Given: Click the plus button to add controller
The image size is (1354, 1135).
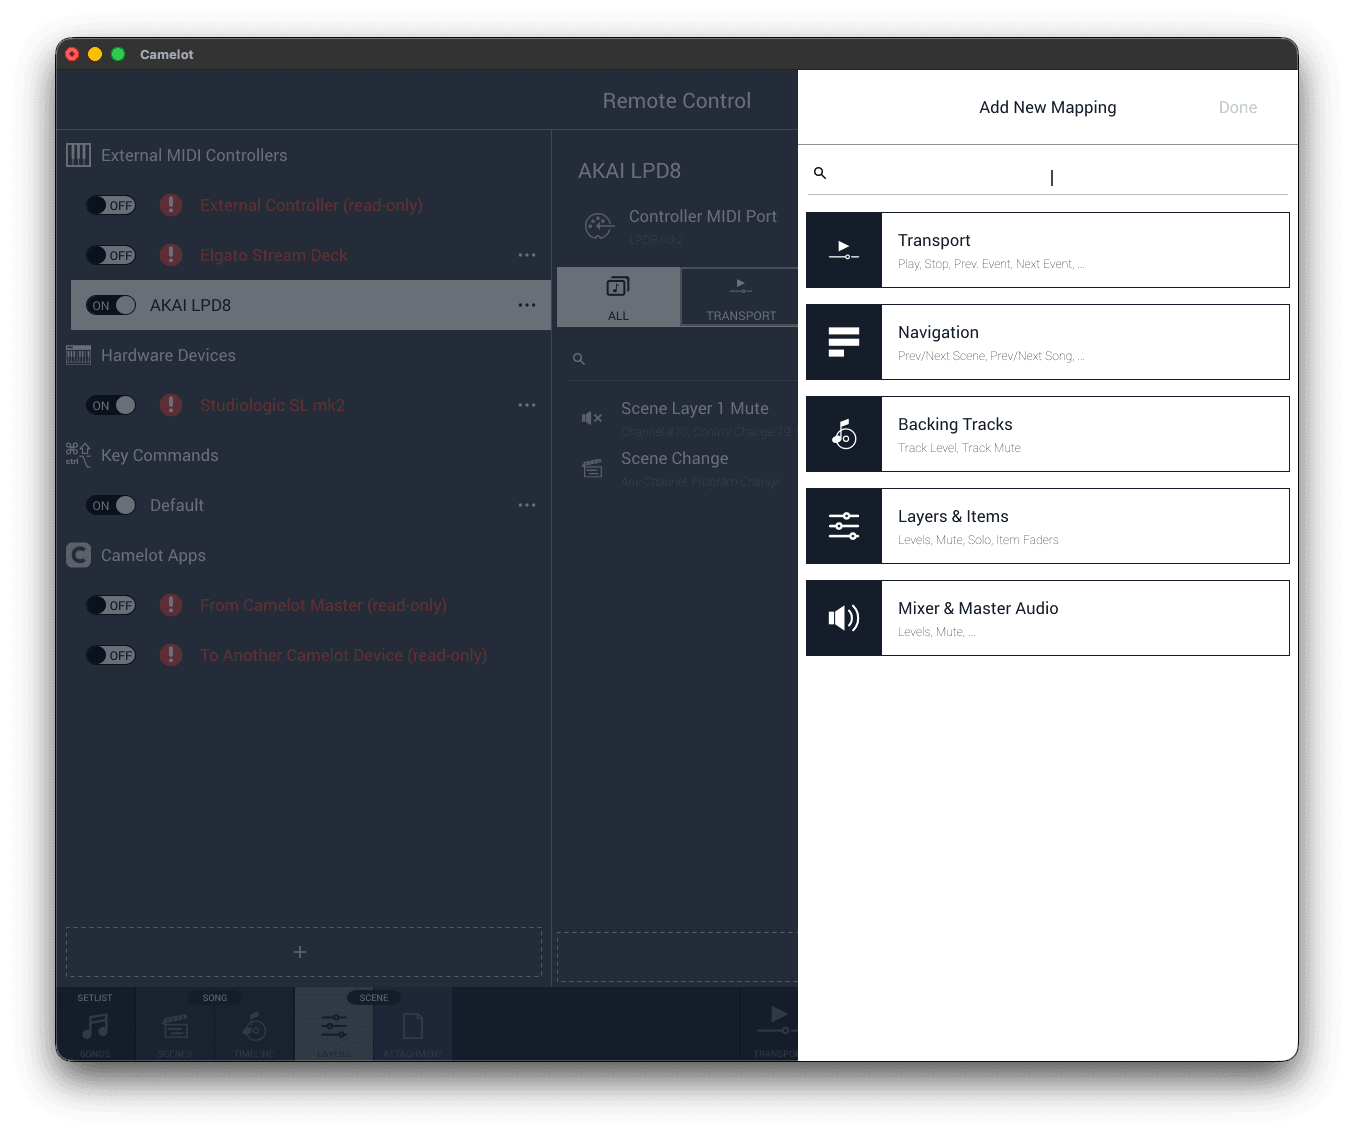Looking at the screenshot, I should pyautogui.click(x=300, y=952).
